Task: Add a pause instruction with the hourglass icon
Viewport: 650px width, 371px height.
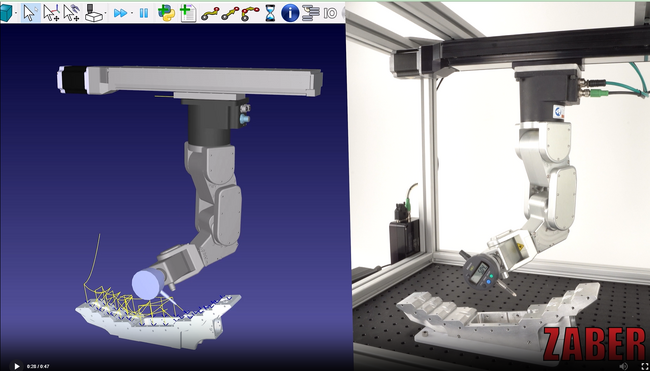Action: pos(270,13)
